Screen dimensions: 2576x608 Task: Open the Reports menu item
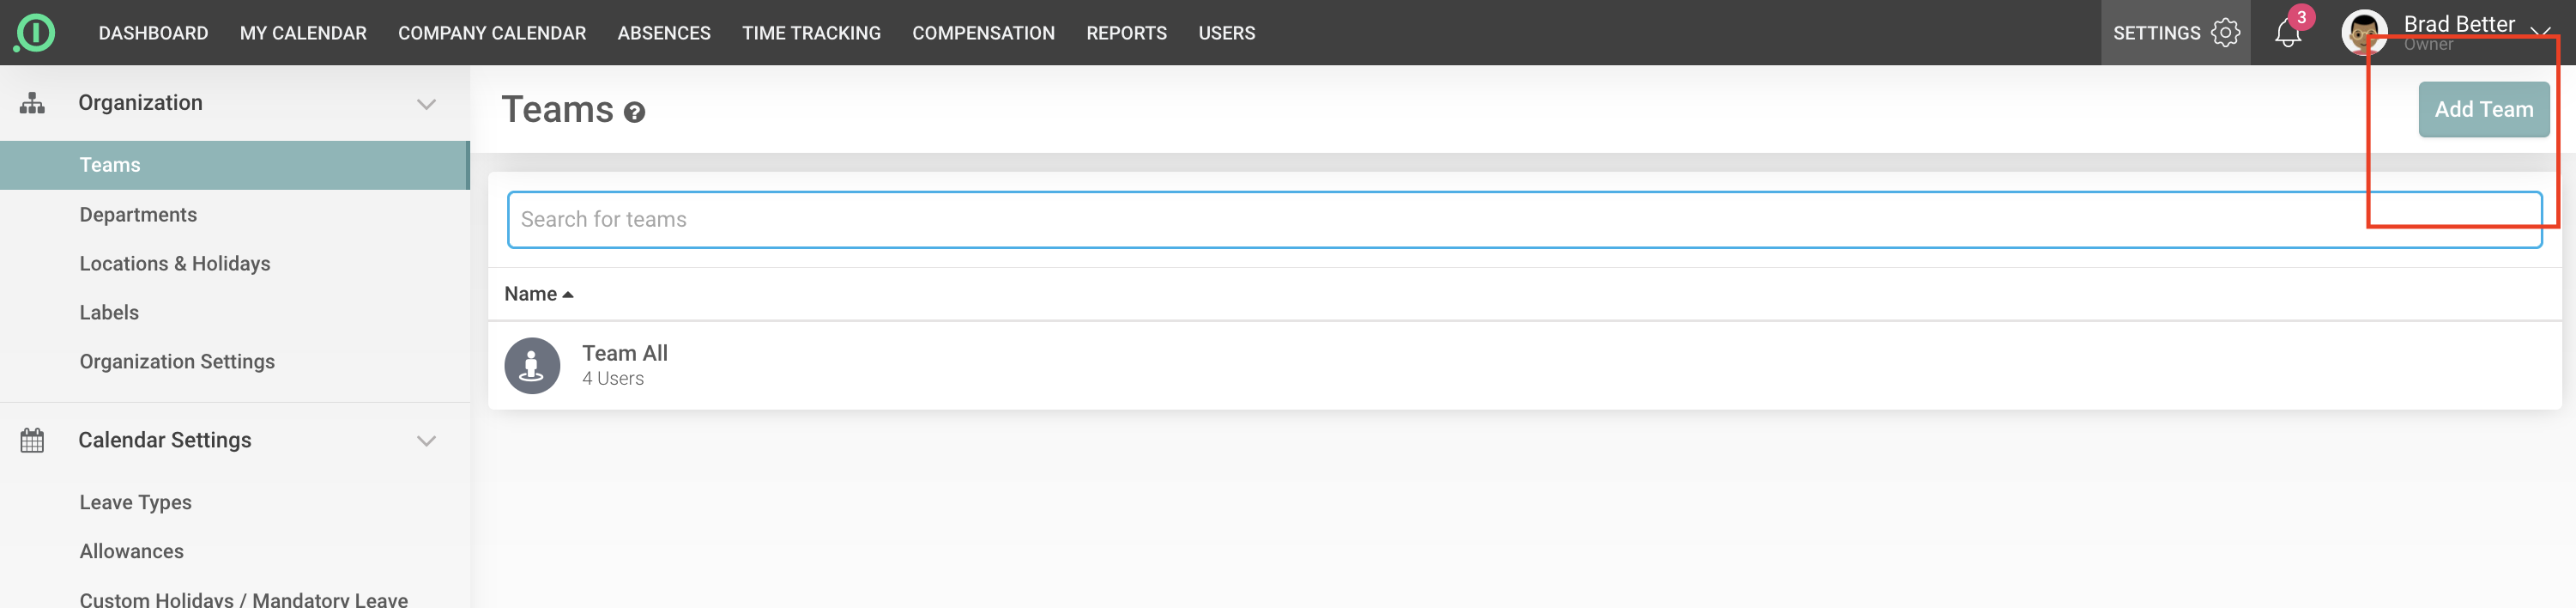point(1126,33)
